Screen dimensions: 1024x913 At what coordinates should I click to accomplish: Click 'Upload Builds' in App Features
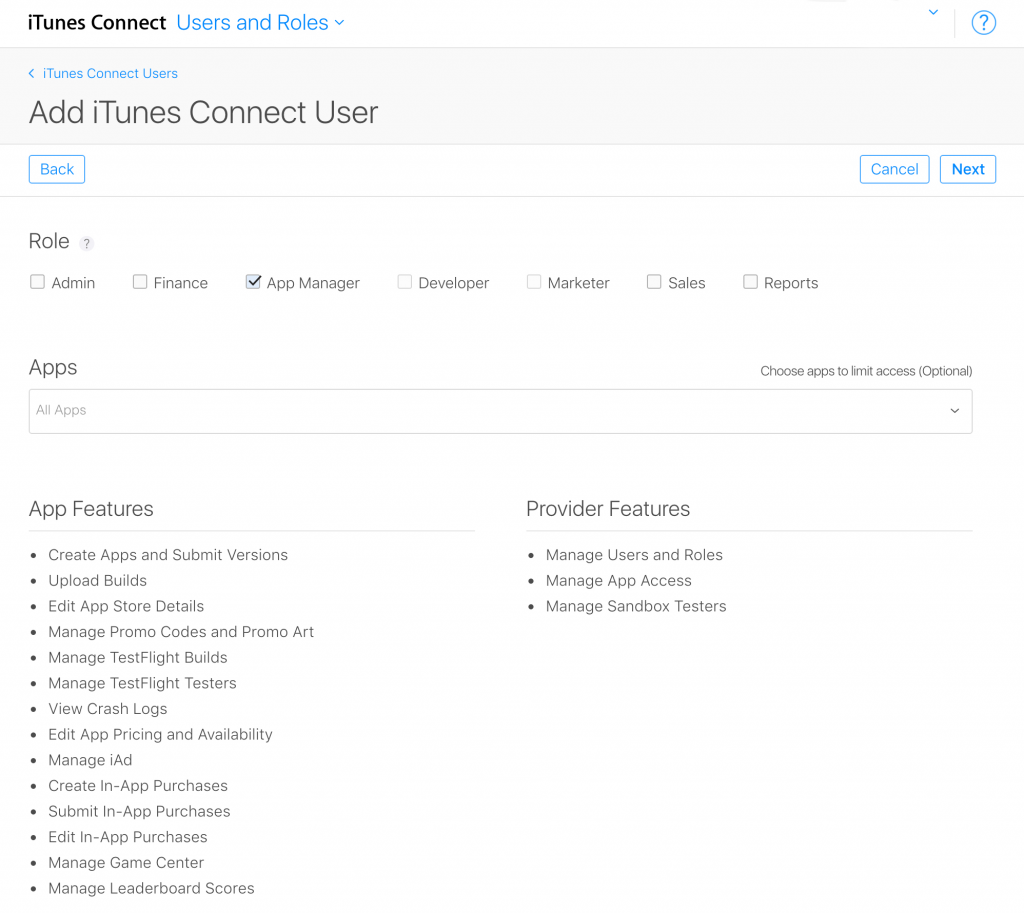[x=97, y=581]
